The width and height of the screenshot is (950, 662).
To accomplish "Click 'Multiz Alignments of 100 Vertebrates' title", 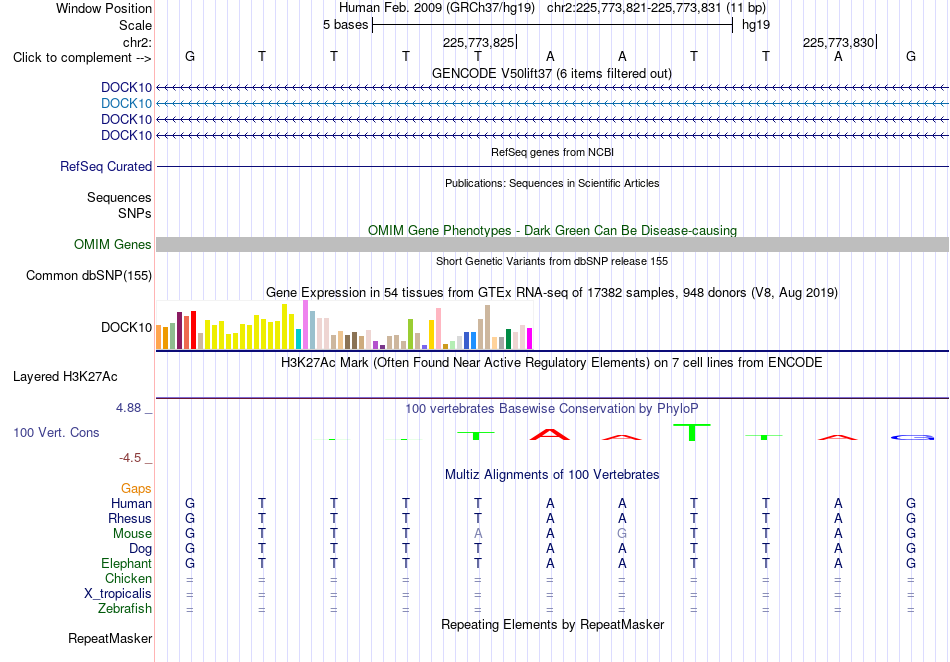I will click(x=552, y=474).
